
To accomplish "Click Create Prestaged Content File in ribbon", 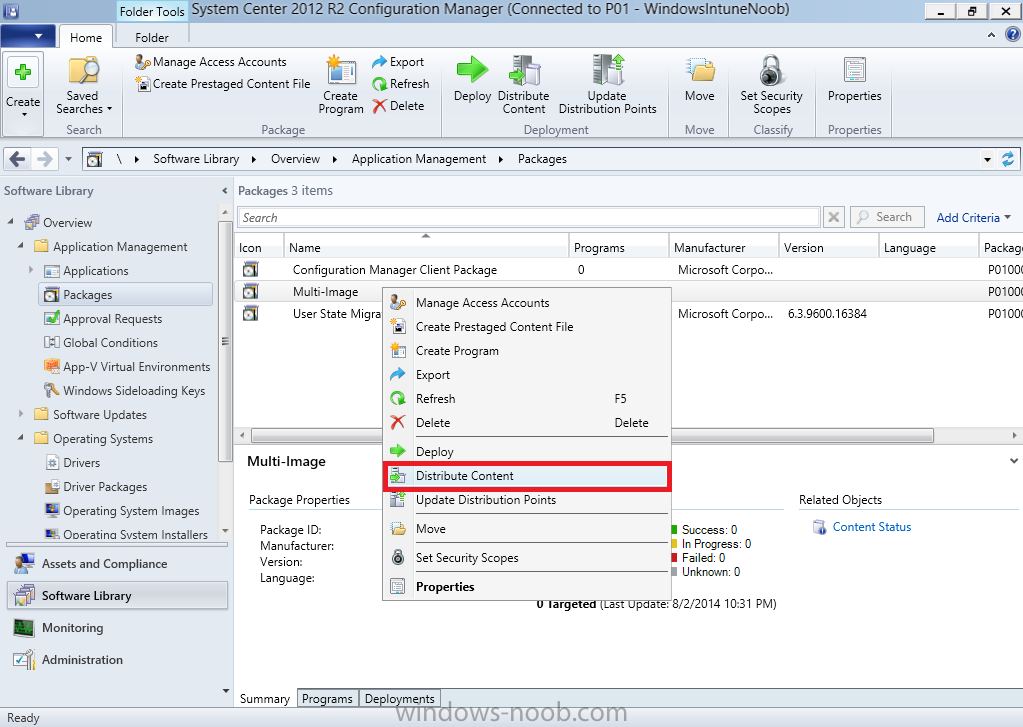I will click(223, 84).
